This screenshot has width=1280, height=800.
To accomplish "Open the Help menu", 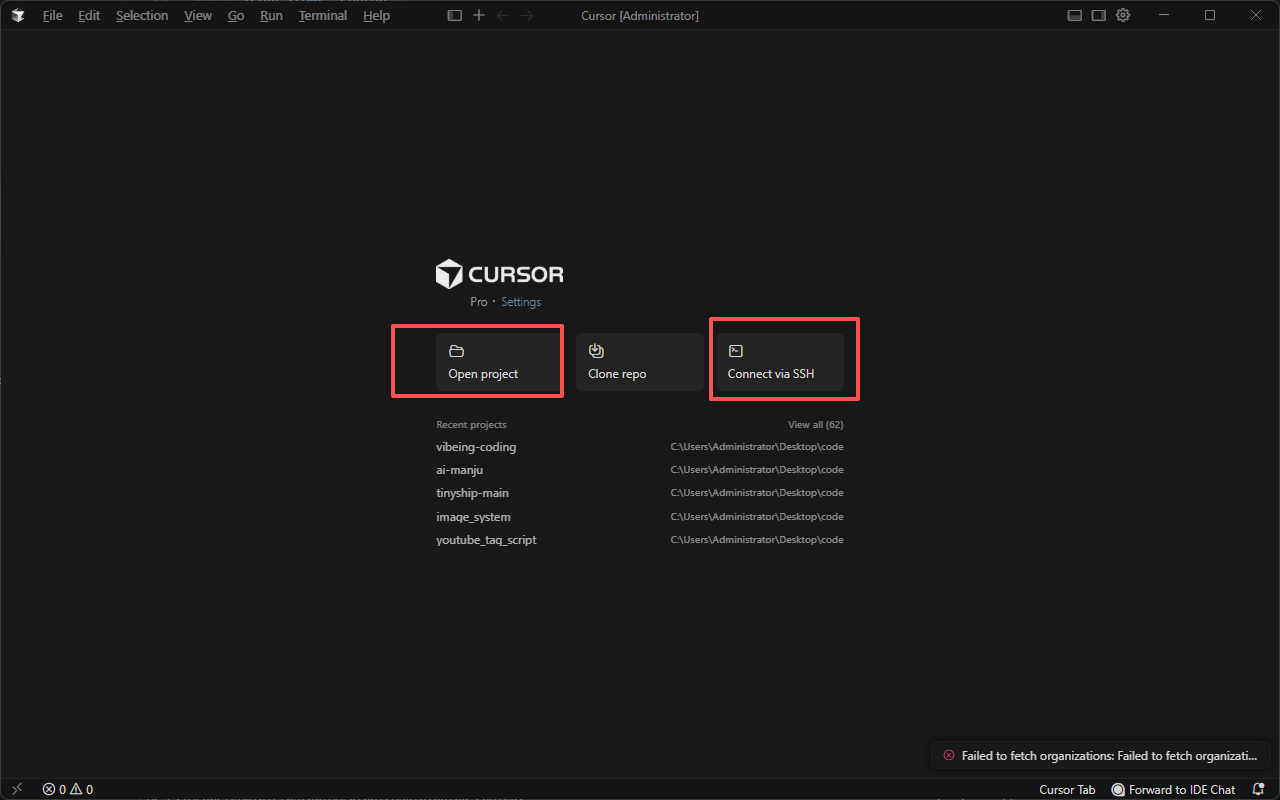I will coord(376,15).
